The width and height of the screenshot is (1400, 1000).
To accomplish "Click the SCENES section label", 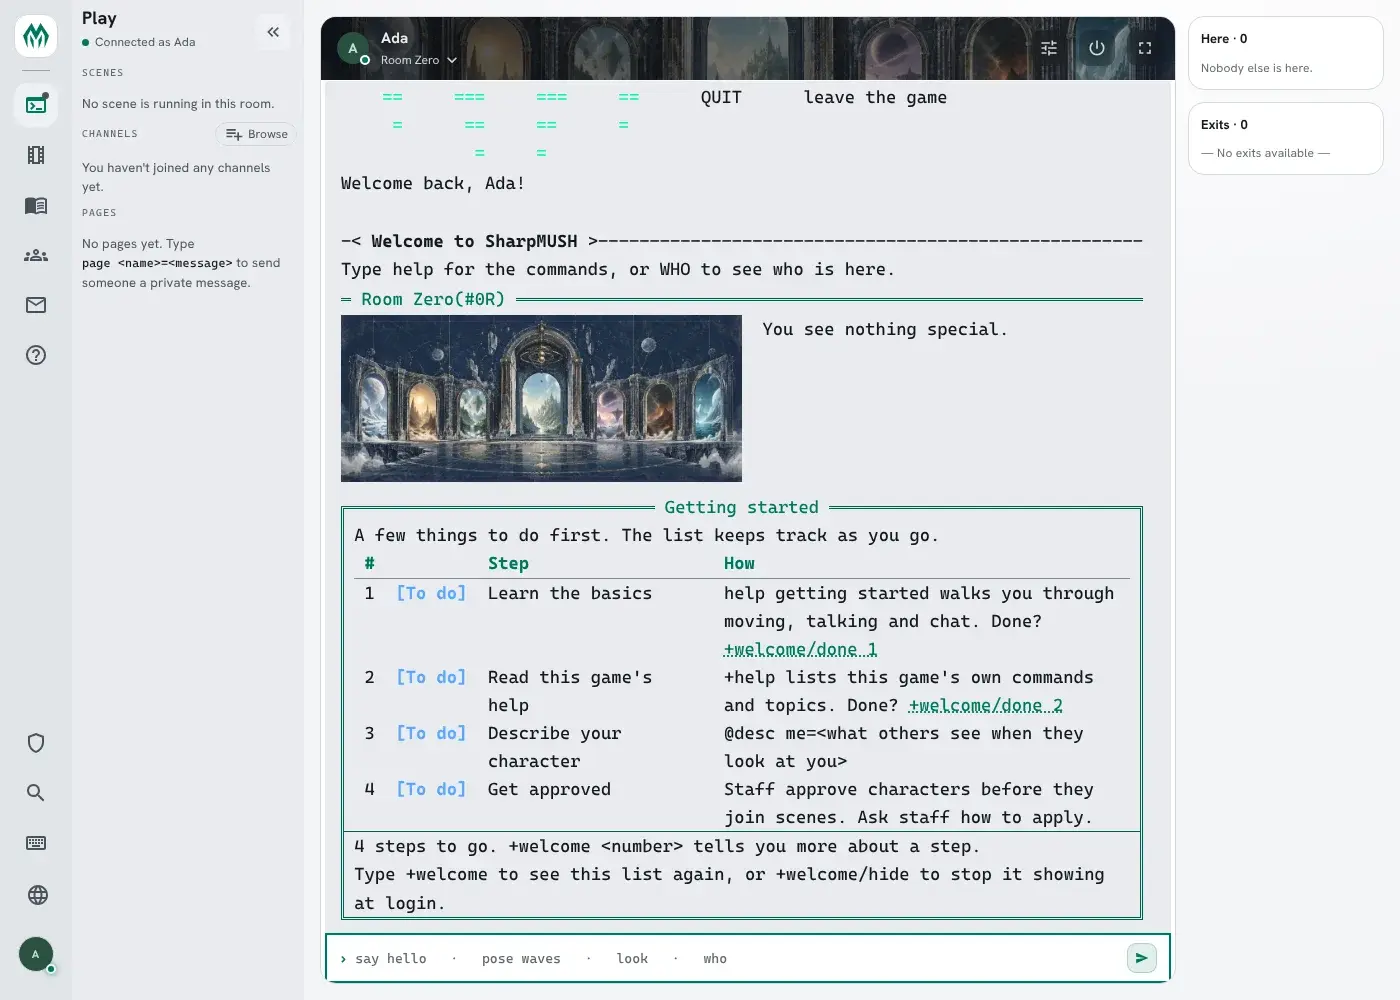I will (x=103, y=73).
